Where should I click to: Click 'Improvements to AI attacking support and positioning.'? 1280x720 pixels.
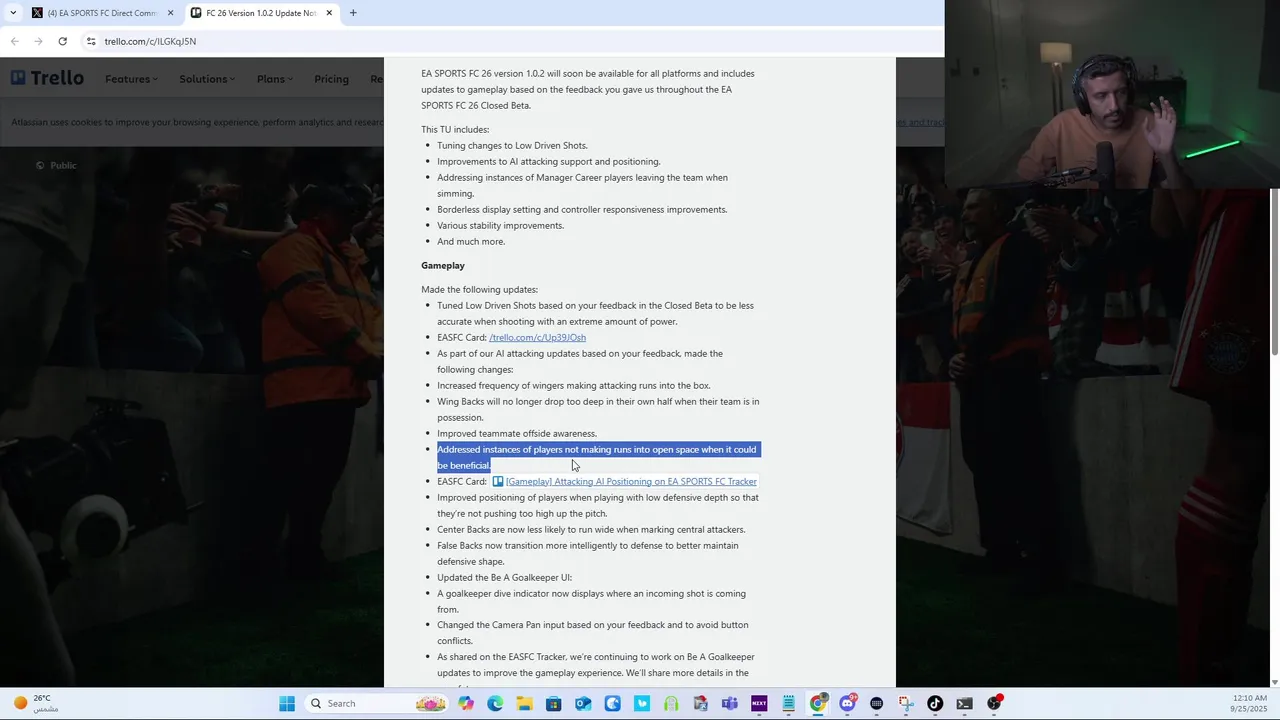click(x=548, y=161)
